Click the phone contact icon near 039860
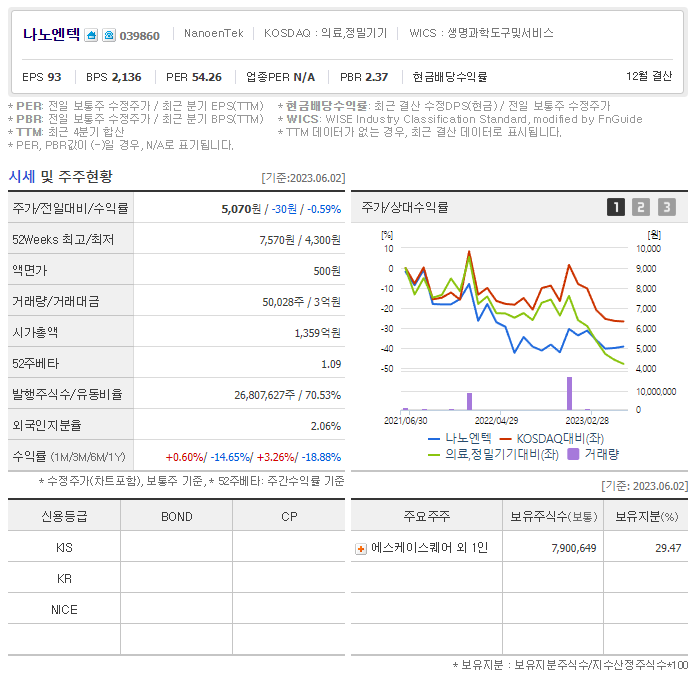The height and width of the screenshot is (677, 697). [x=109, y=35]
